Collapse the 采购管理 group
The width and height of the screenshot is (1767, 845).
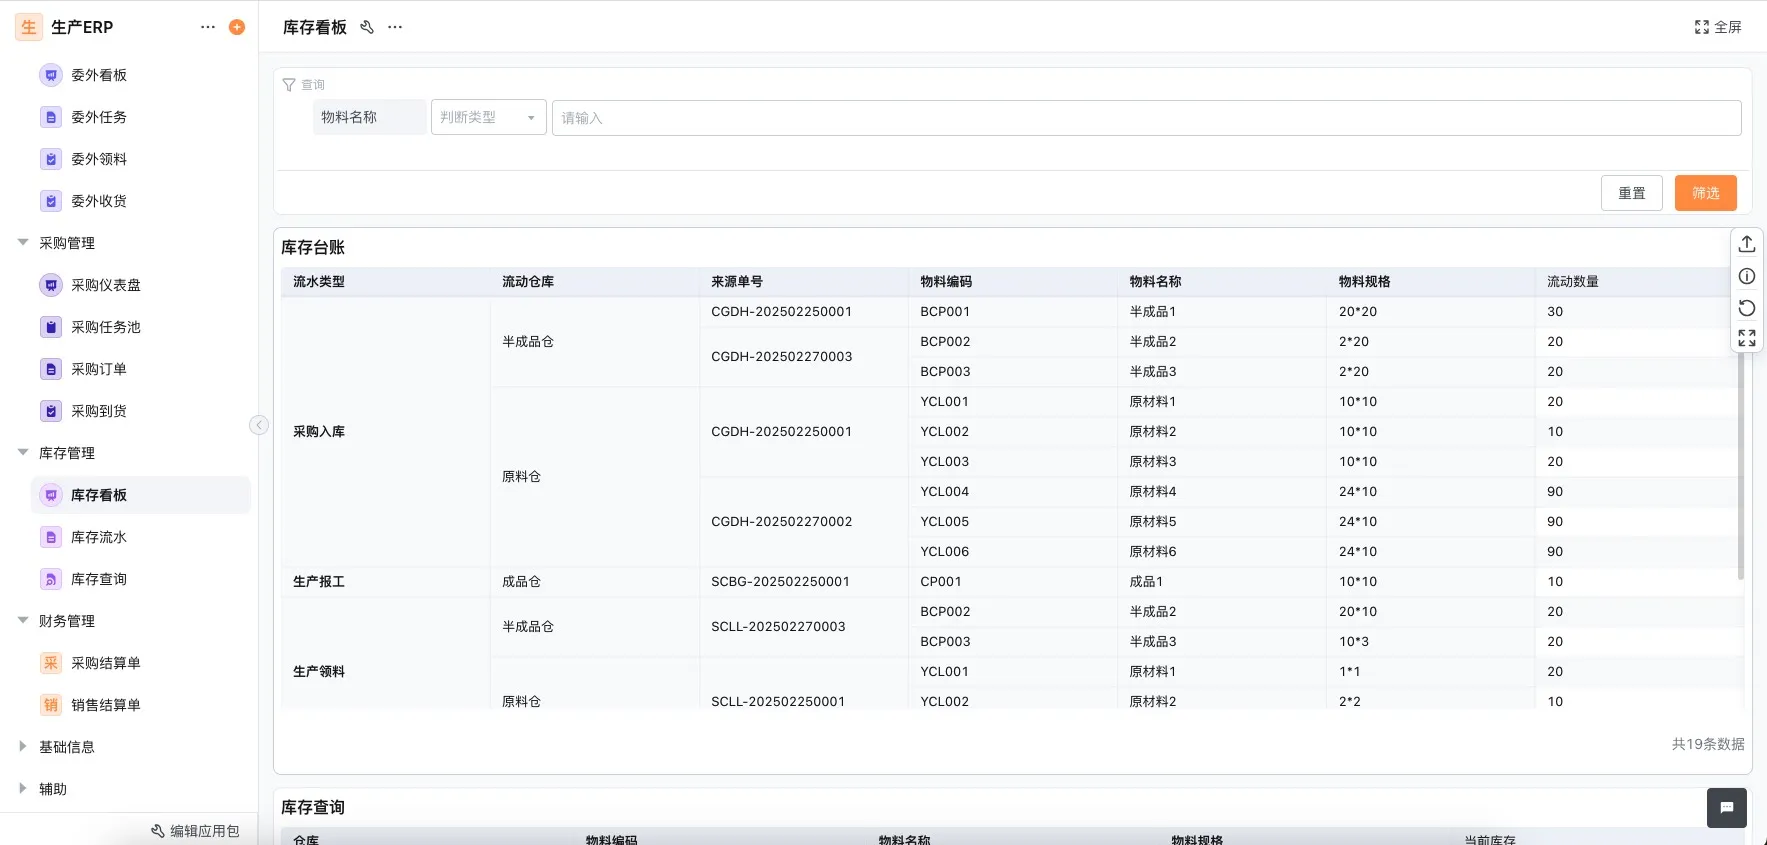coord(23,242)
